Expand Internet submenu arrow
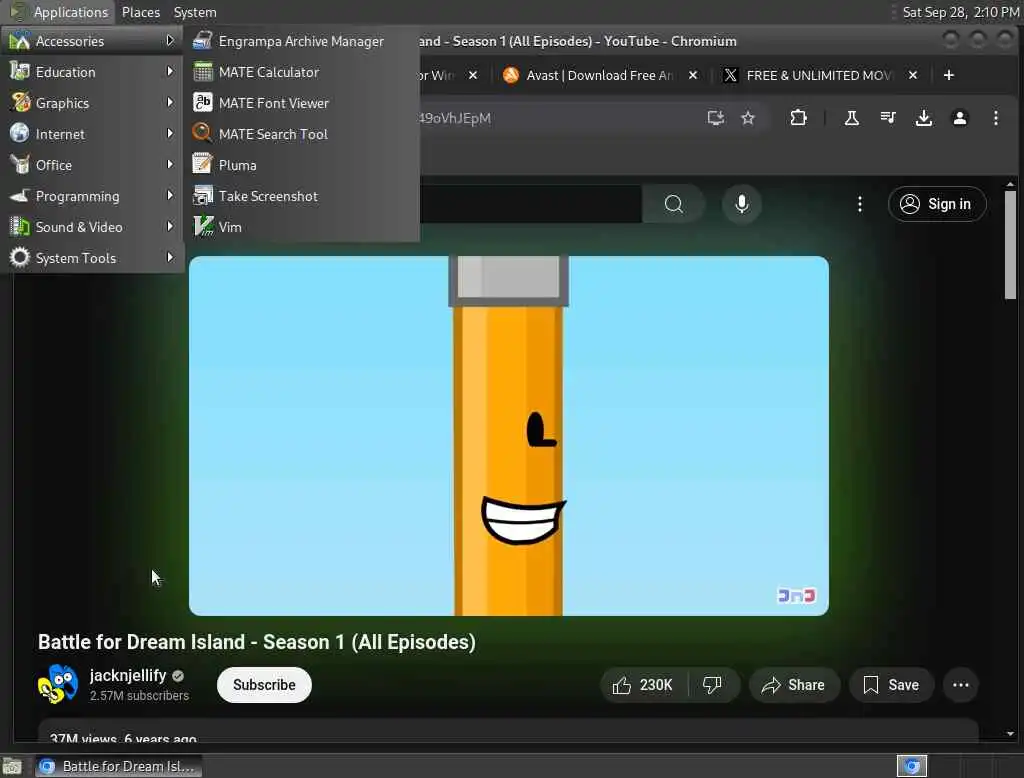Image resolution: width=1024 pixels, height=778 pixels. 170,133
